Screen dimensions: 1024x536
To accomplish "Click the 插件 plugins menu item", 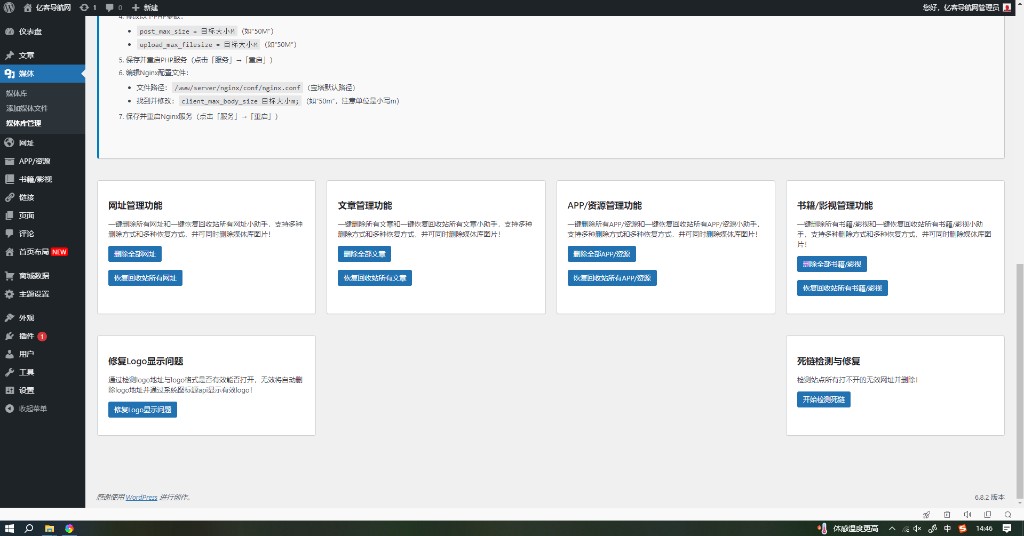I will [x=26, y=336].
